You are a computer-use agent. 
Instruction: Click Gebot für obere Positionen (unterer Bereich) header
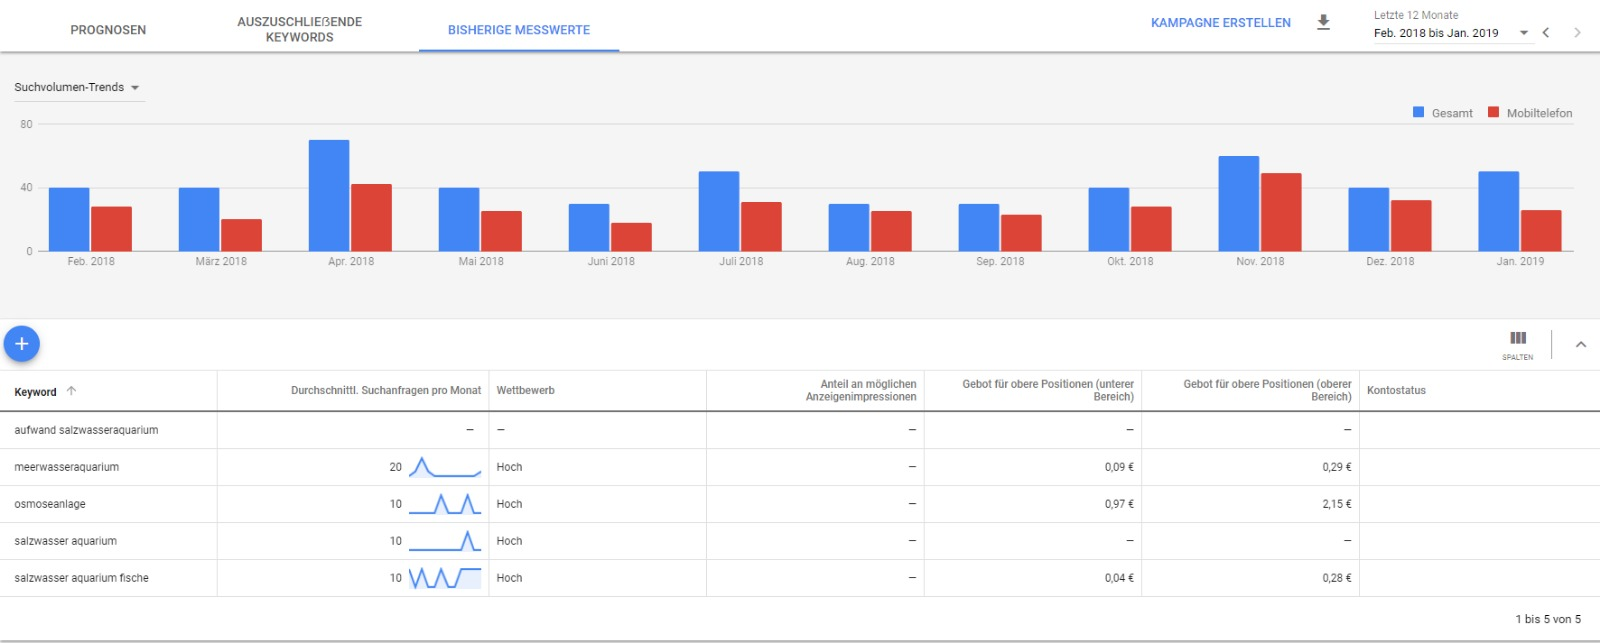1048,390
